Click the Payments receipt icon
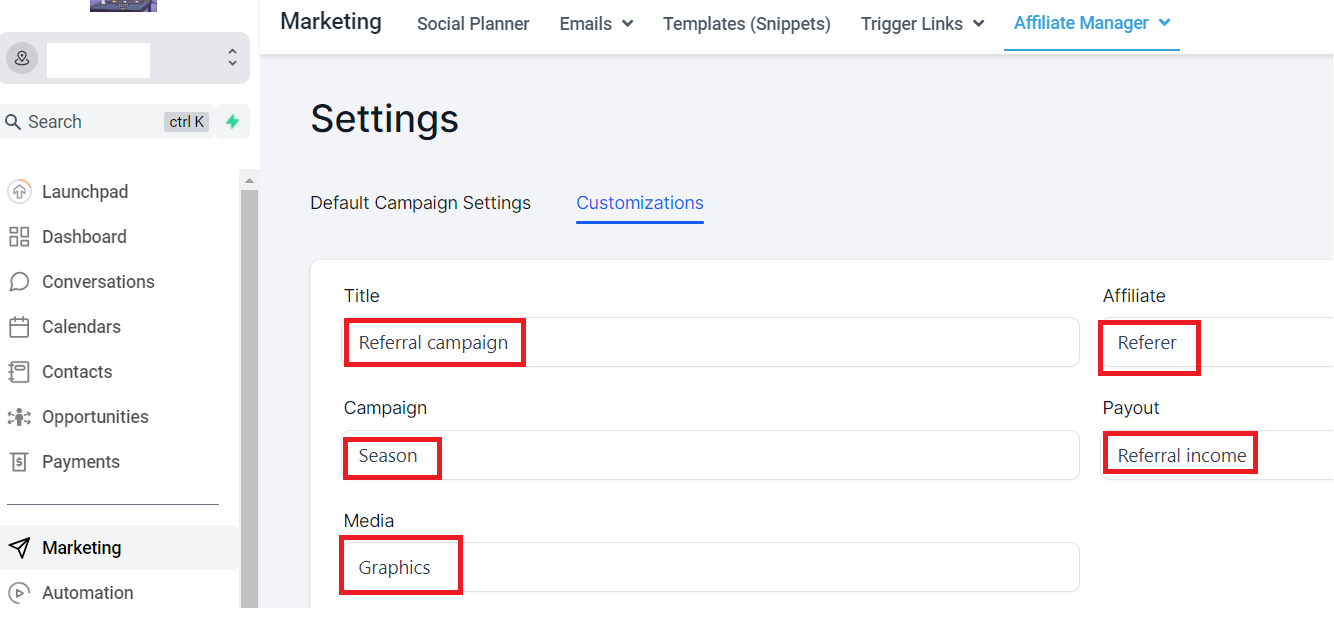 tap(19, 462)
